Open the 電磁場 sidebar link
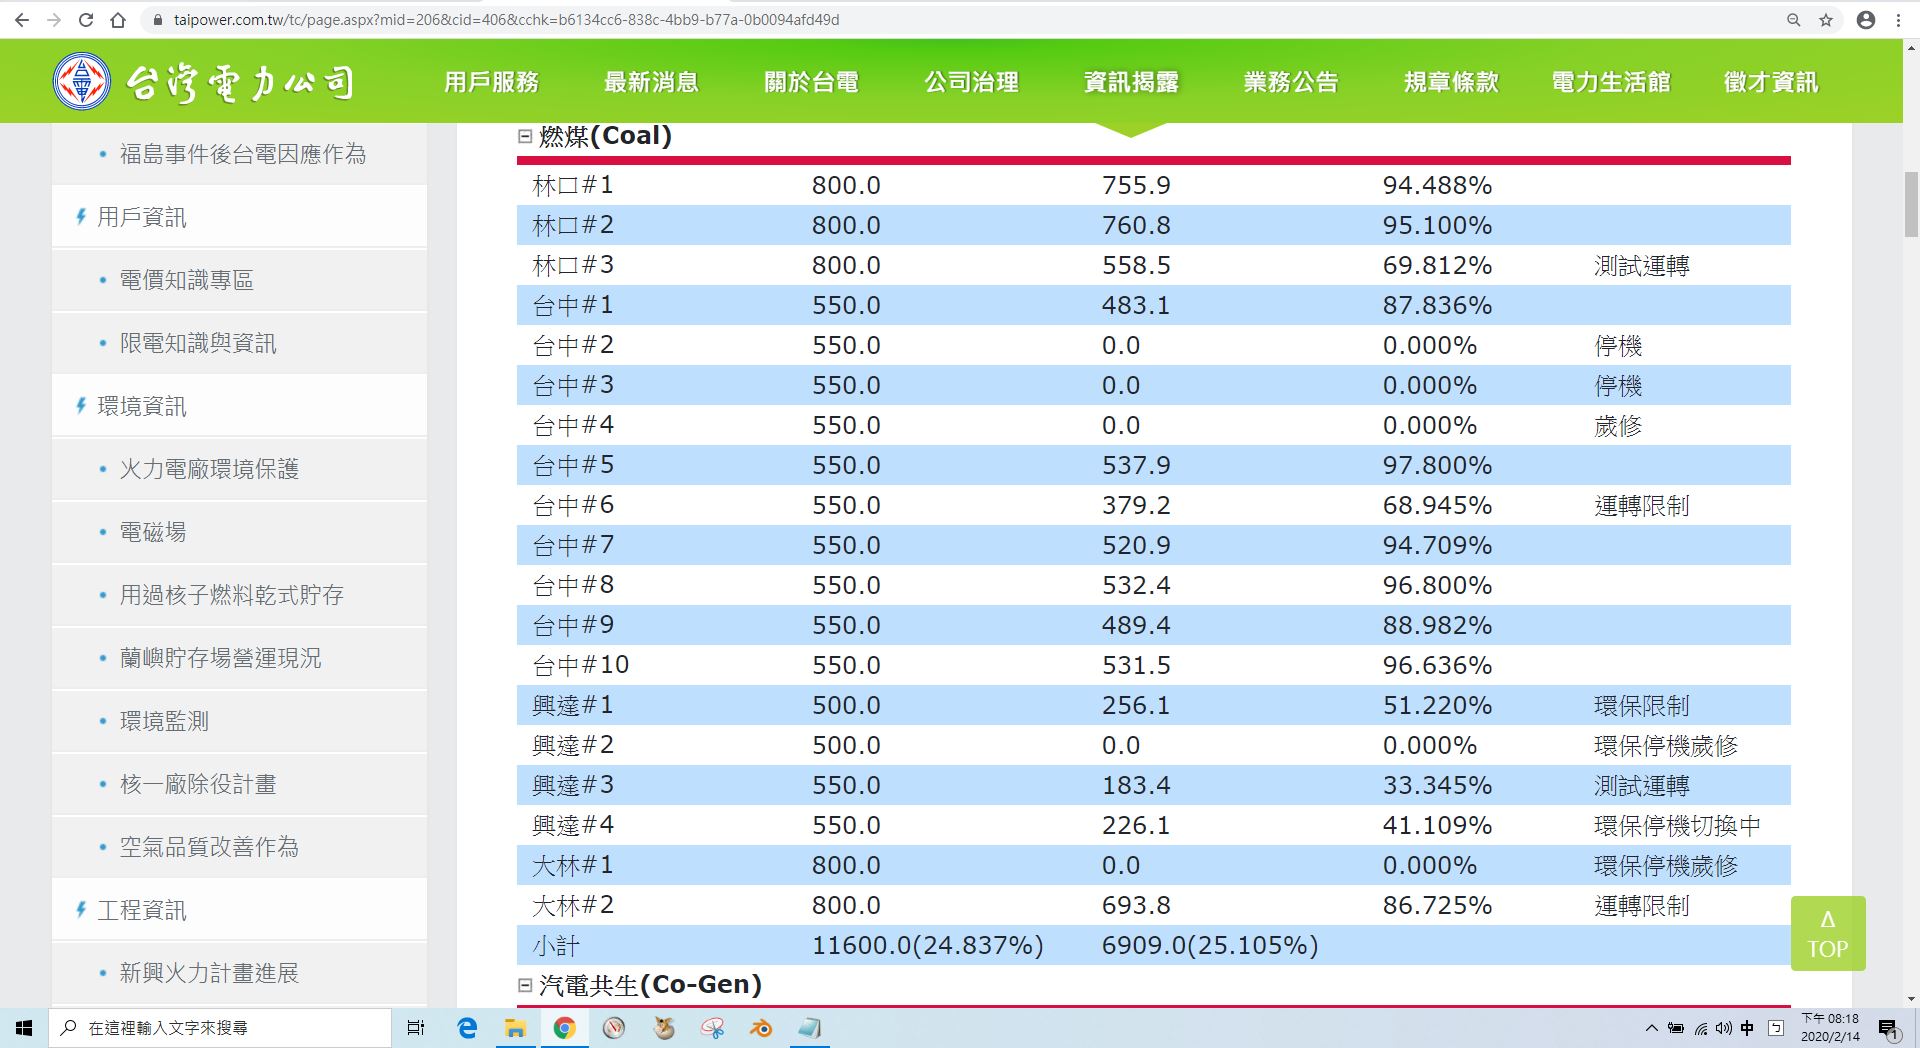The image size is (1920, 1048). click(153, 532)
